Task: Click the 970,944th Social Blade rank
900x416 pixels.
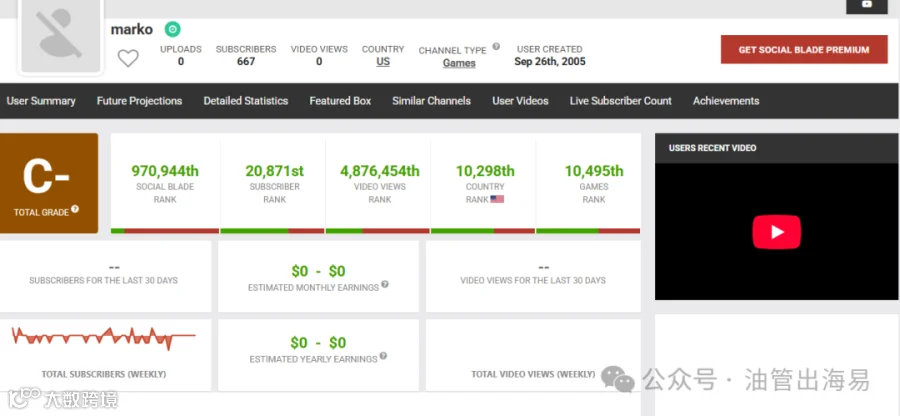Action: tap(165, 171)
